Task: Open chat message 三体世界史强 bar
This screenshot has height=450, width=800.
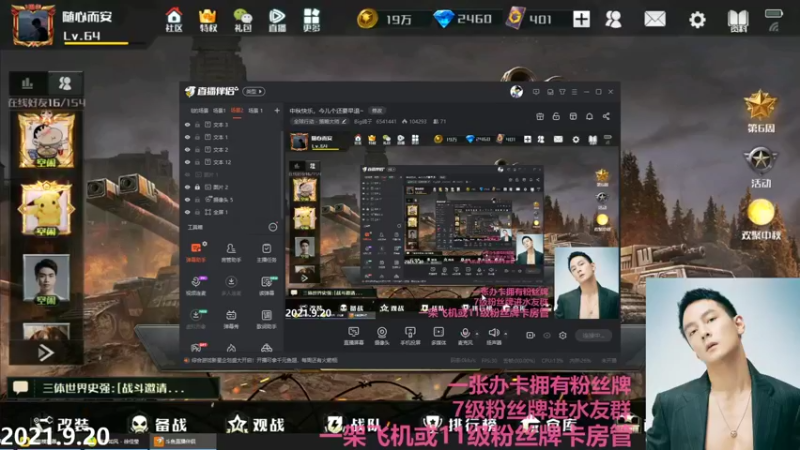Action: (x=113, y=388)
